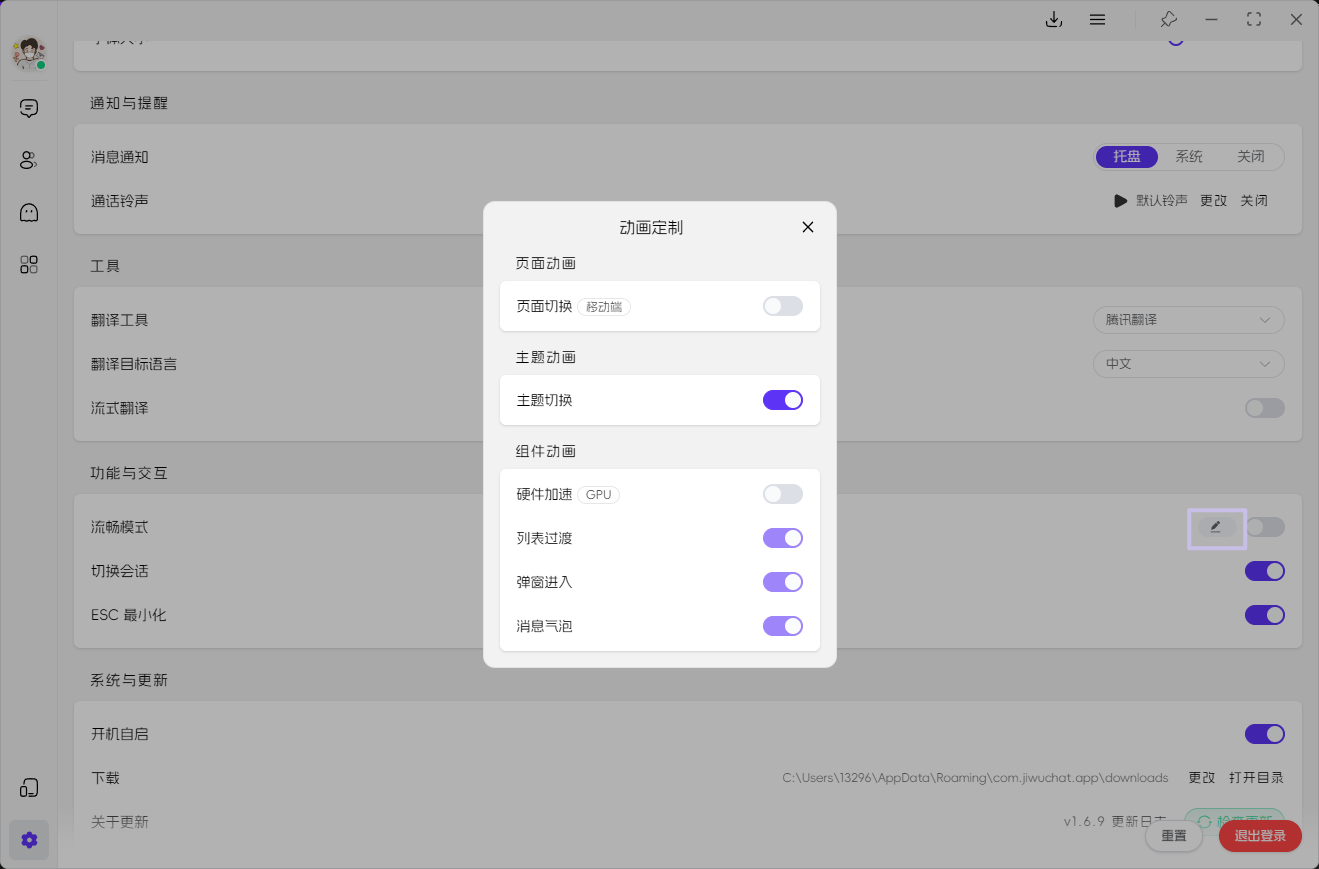This screenshot has width=1319, height=869.
Task: Click the GPU tag
Action: point(598,495)
